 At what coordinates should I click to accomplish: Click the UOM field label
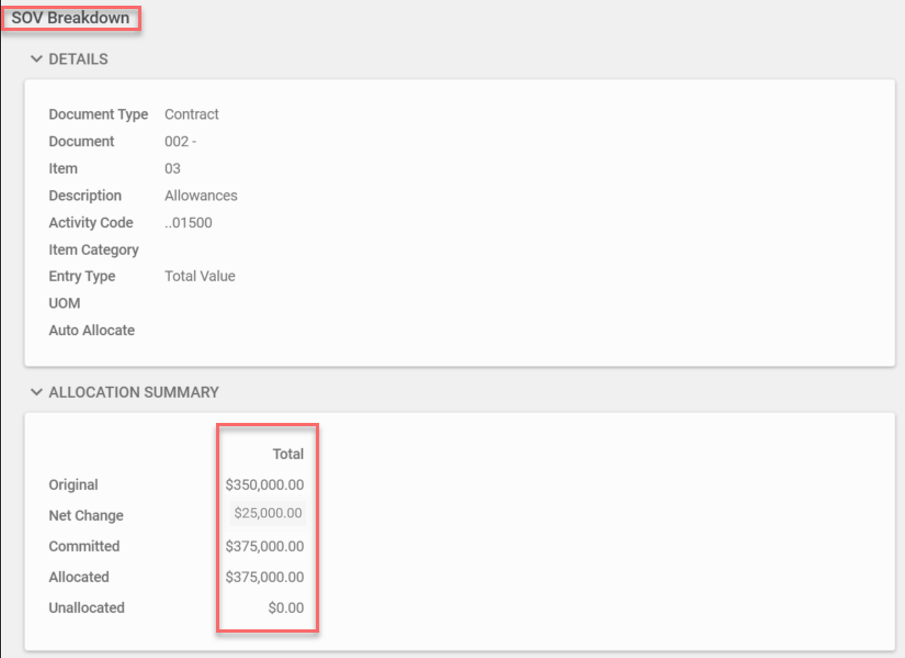pyautogui.click(x=64, y=303)
